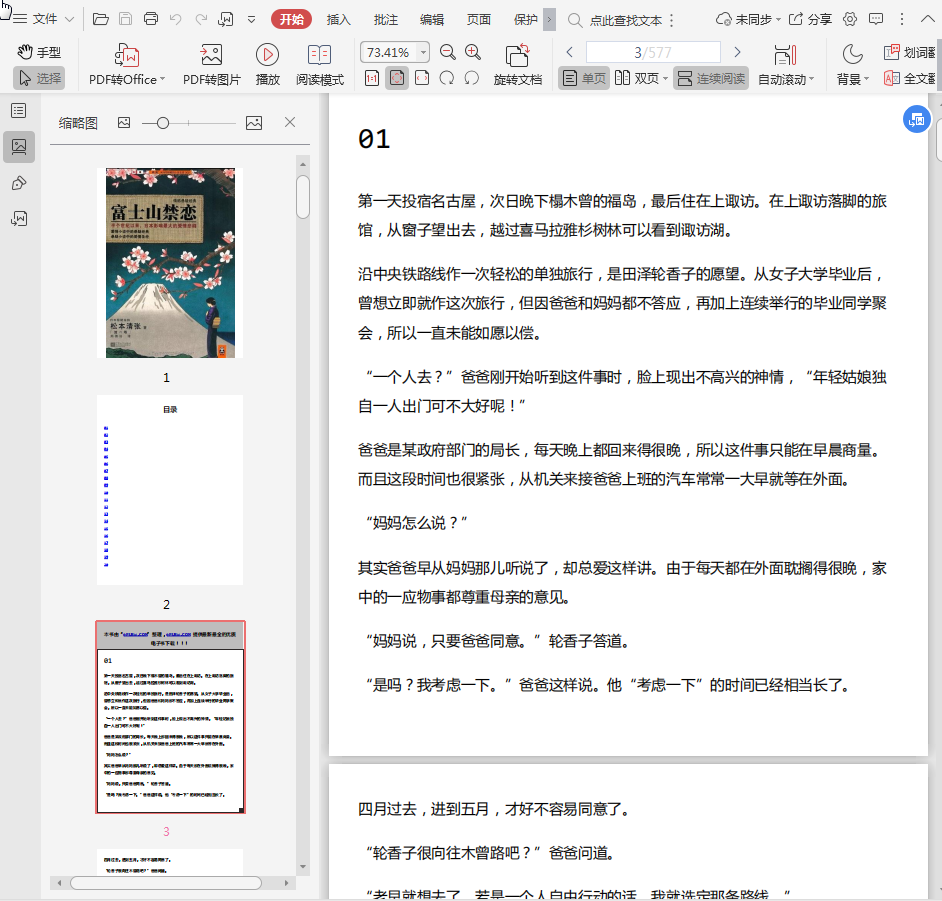This screenshot has height=901, width=942.
Task: Adjust the thumbnail size slider
Action: [163, 123]
